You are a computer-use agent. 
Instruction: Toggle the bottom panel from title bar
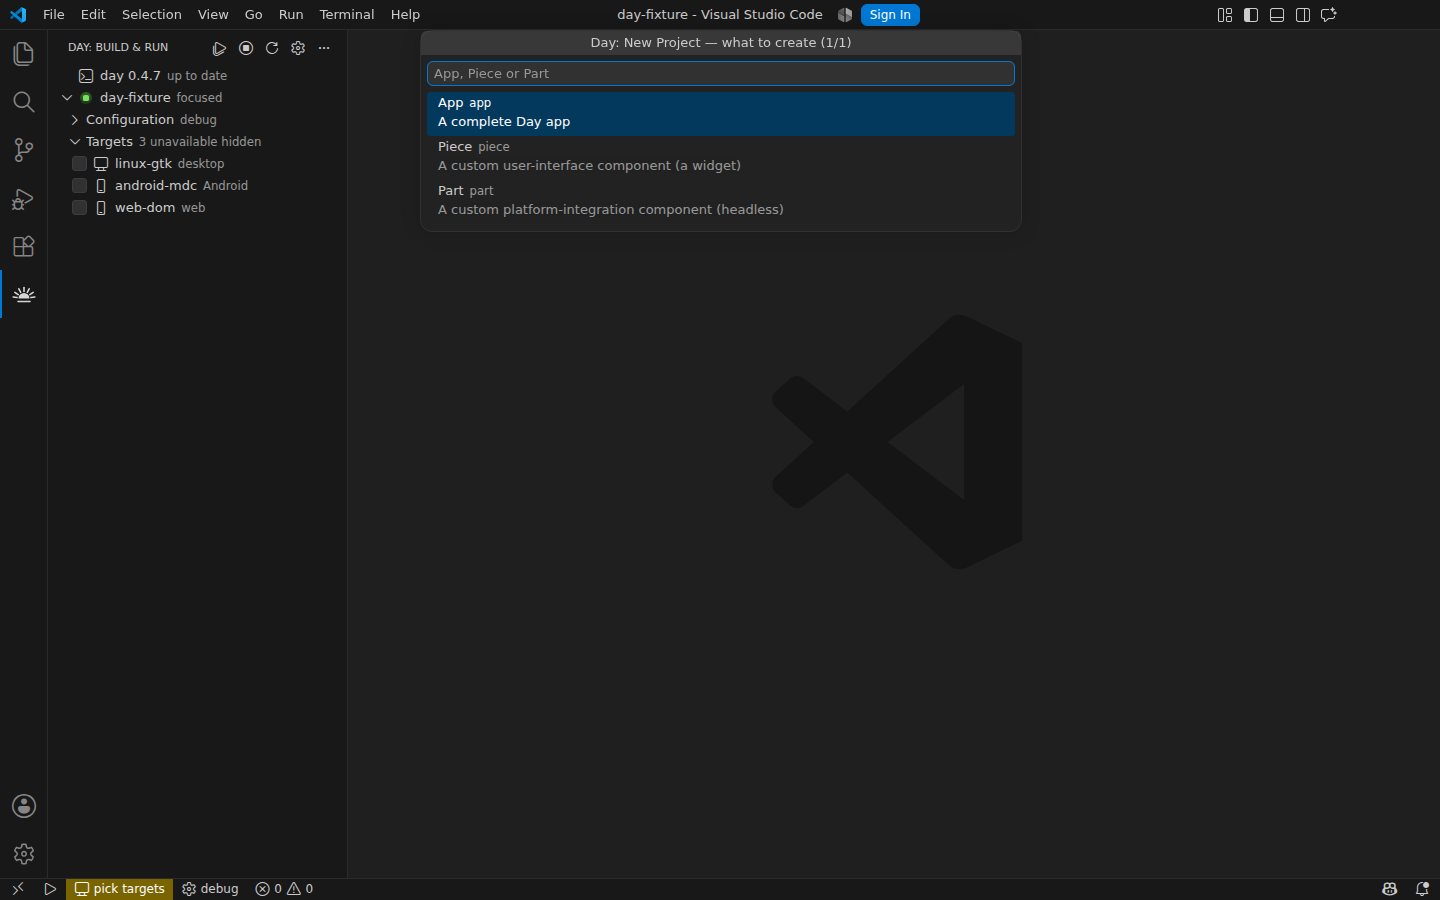[x=1277, y=15]
